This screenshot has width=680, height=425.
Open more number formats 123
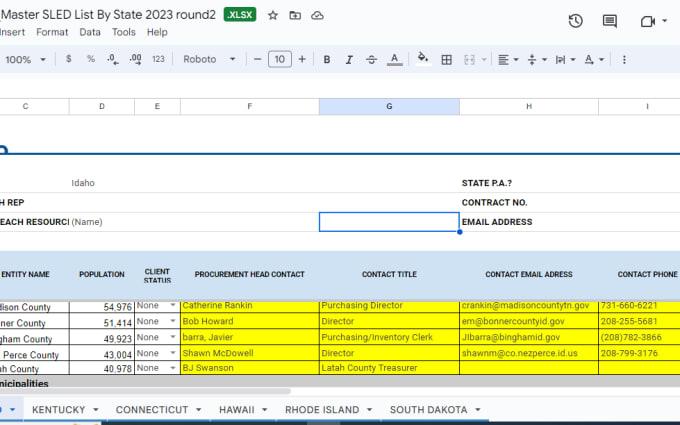[158, 59]
